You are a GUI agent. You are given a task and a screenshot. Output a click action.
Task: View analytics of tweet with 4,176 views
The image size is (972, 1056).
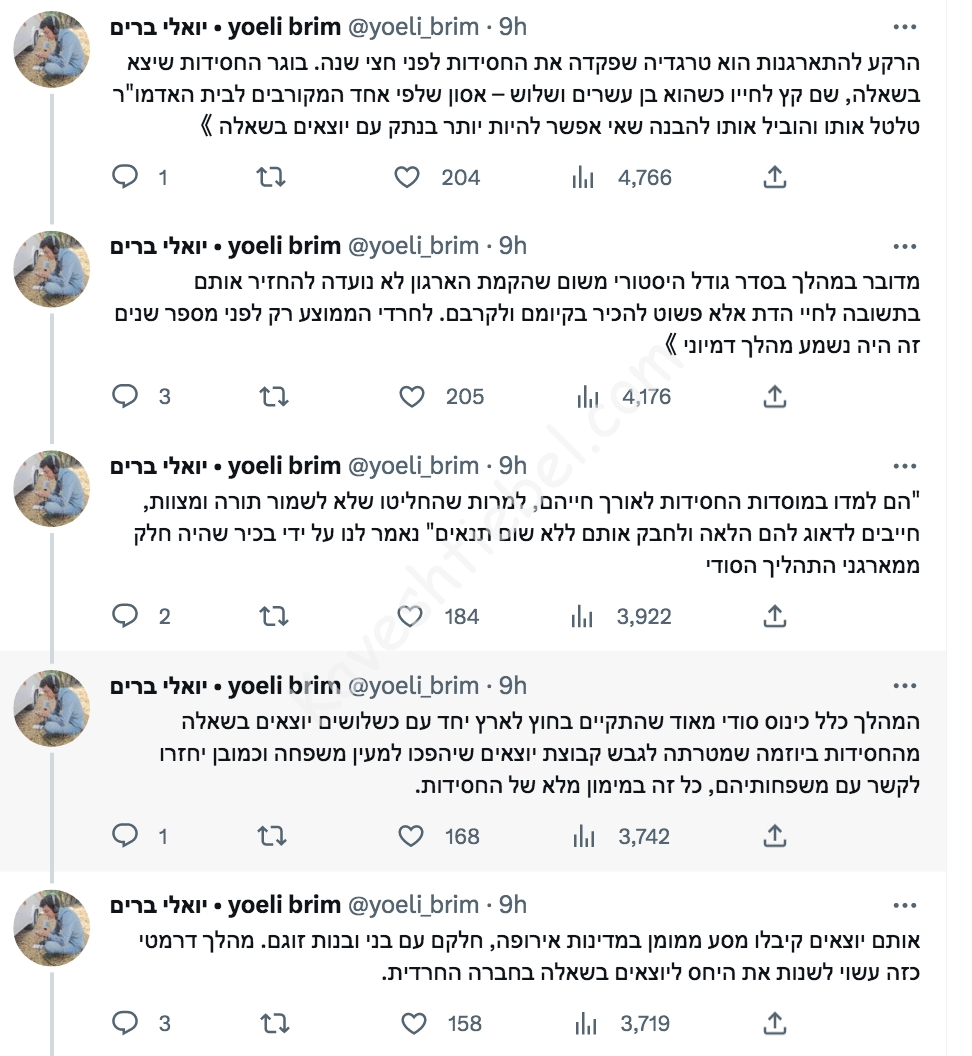tap(586, 397)
